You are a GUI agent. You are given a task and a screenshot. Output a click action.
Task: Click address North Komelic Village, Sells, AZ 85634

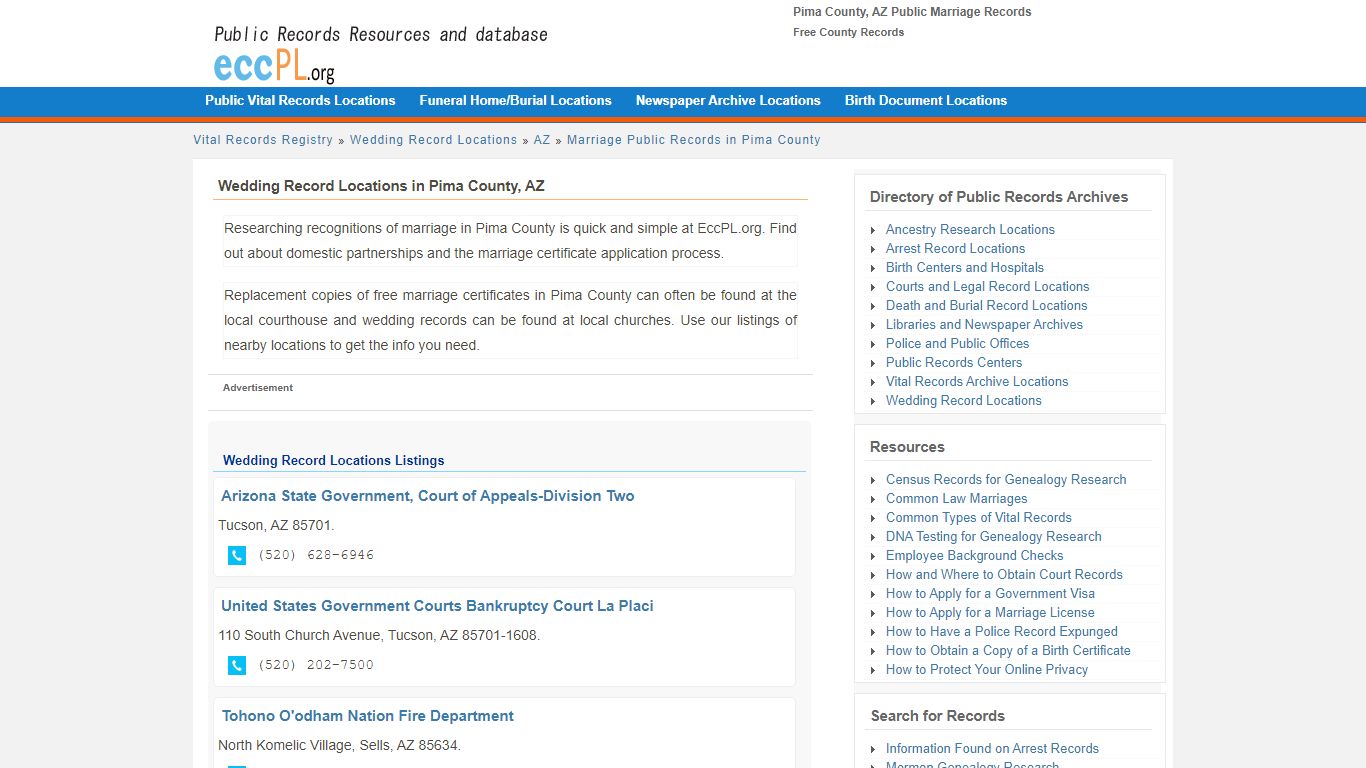pyautogui.click(x=340, y=745)
